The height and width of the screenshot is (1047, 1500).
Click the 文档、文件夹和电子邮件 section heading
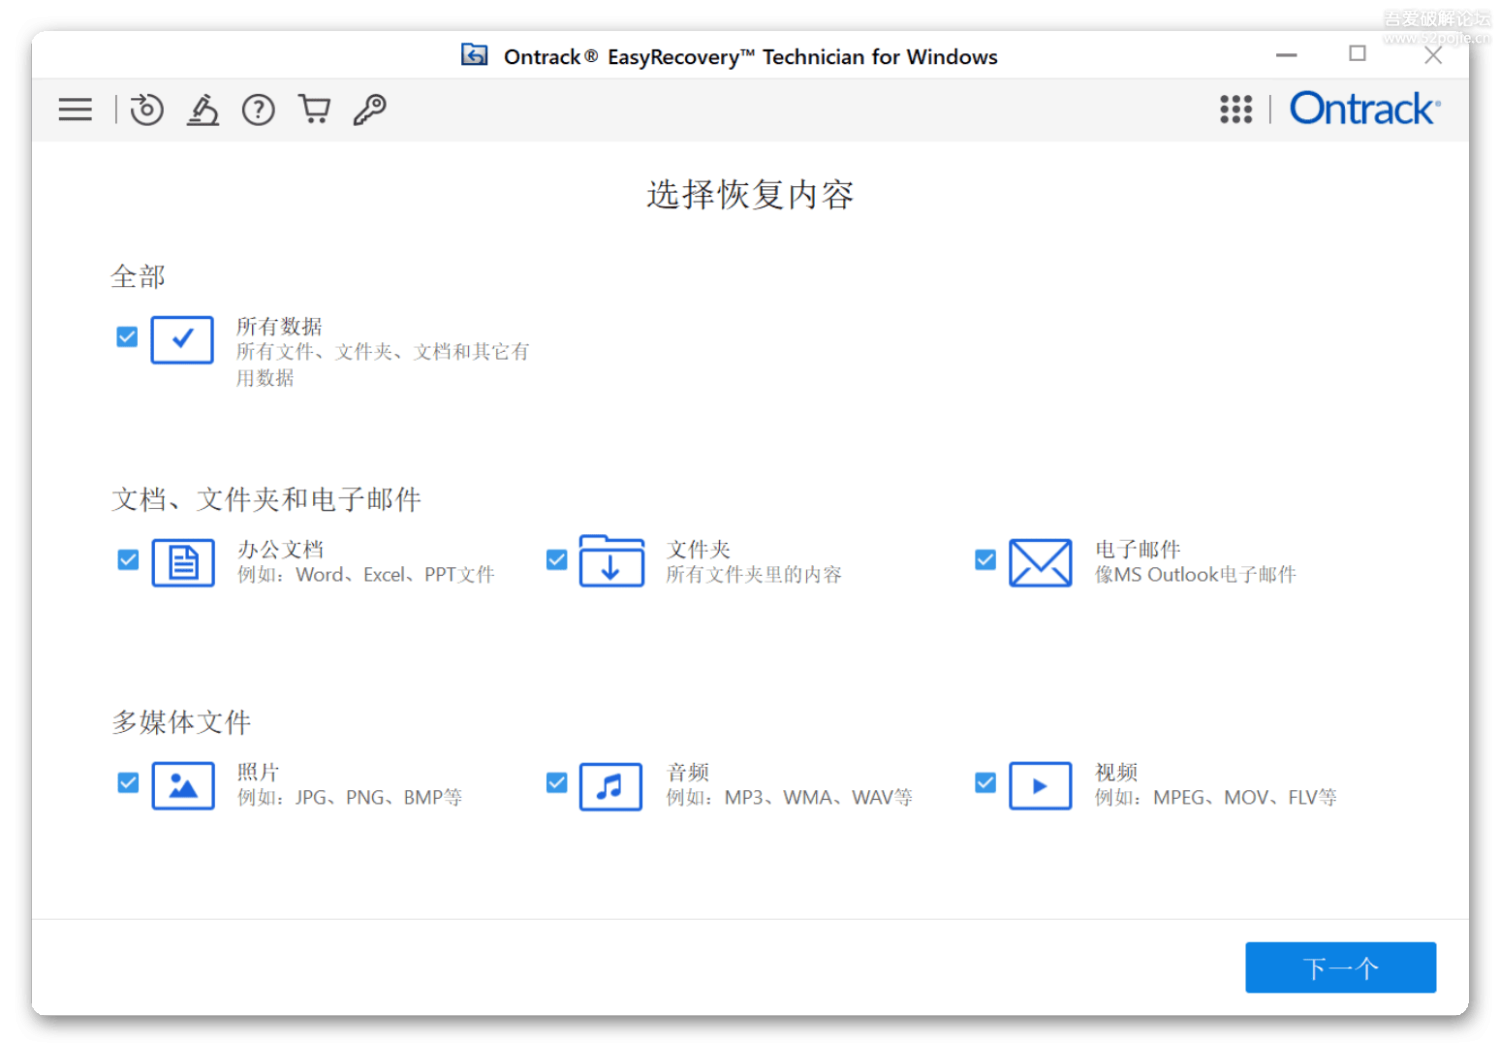(266, 499)
